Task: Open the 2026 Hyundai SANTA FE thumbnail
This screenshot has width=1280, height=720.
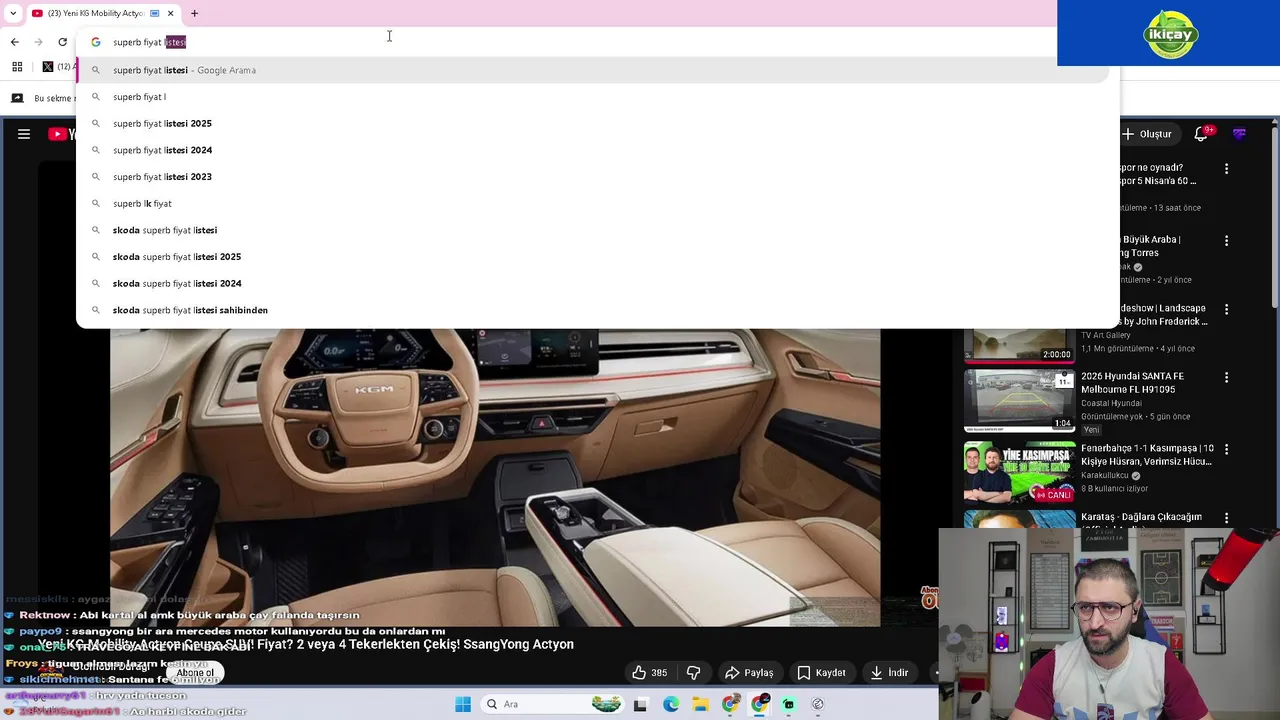Action: pyautogui.click(x=1019, y=401)
